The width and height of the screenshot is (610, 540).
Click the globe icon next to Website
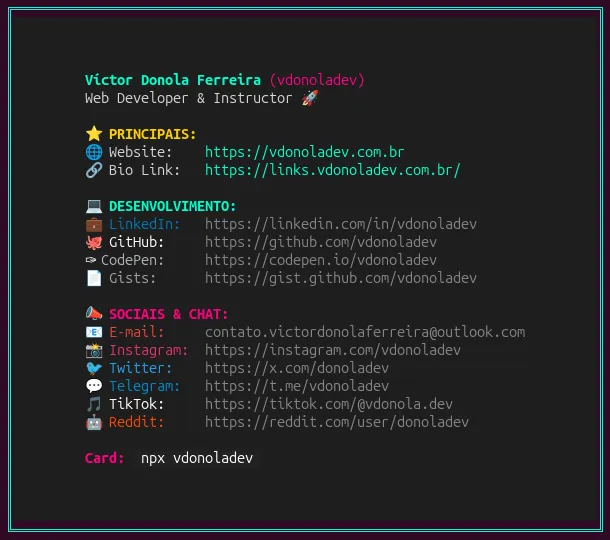point(94,152)
